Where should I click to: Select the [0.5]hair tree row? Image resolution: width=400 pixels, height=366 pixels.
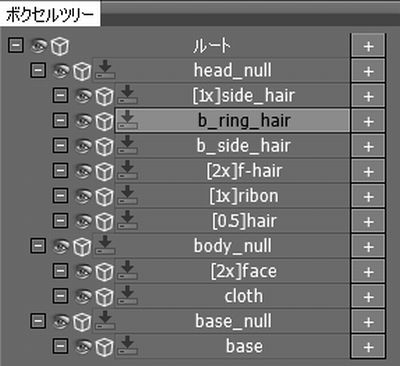pyautogui.click(x=232, y=221)
